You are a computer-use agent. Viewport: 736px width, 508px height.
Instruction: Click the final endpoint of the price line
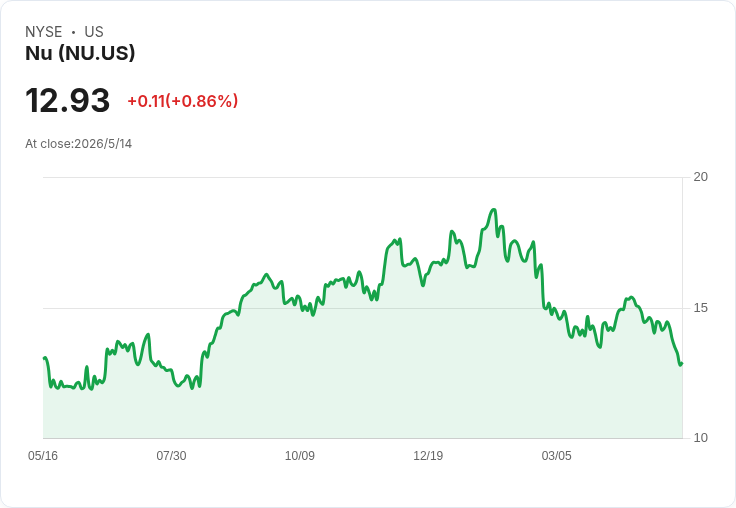[x=681, y=363]
